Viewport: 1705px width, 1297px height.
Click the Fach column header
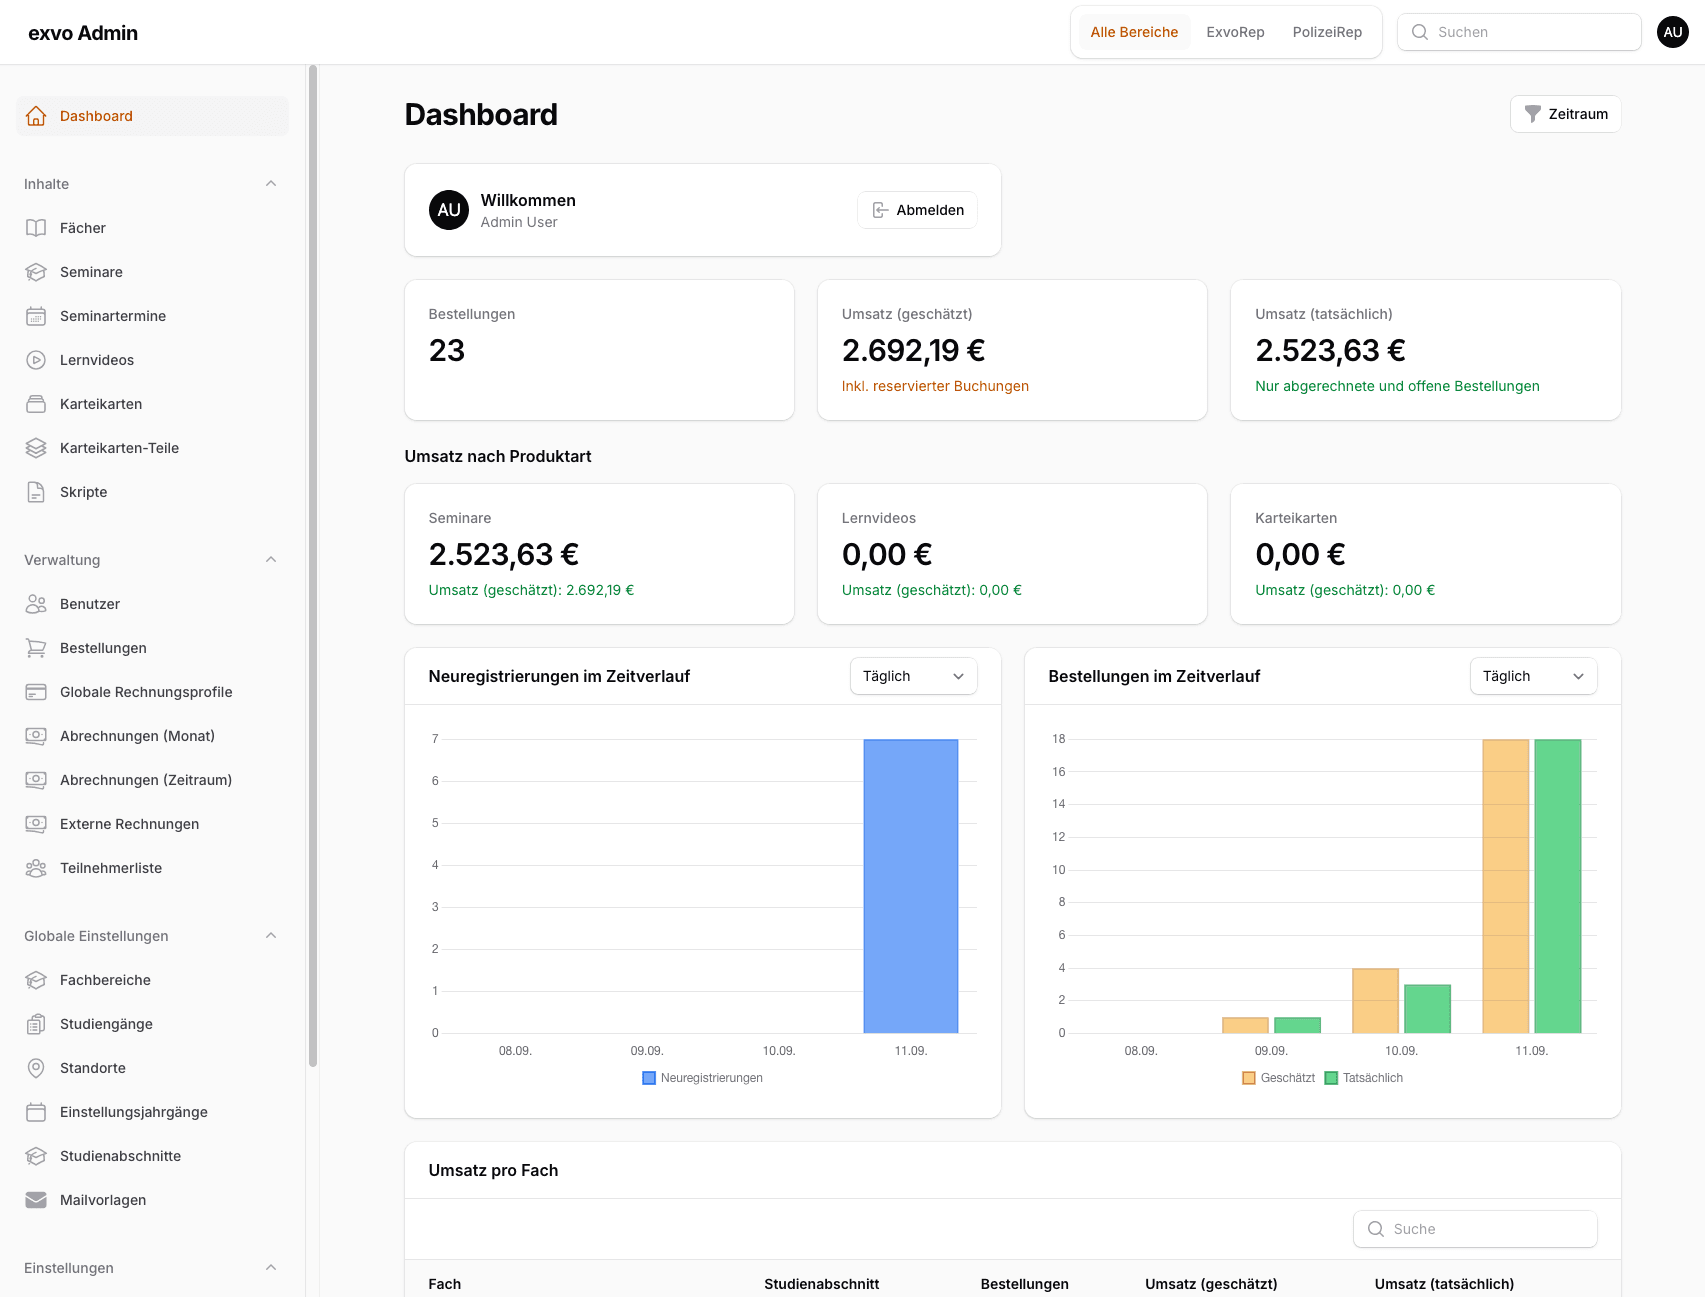point(445,1284)
